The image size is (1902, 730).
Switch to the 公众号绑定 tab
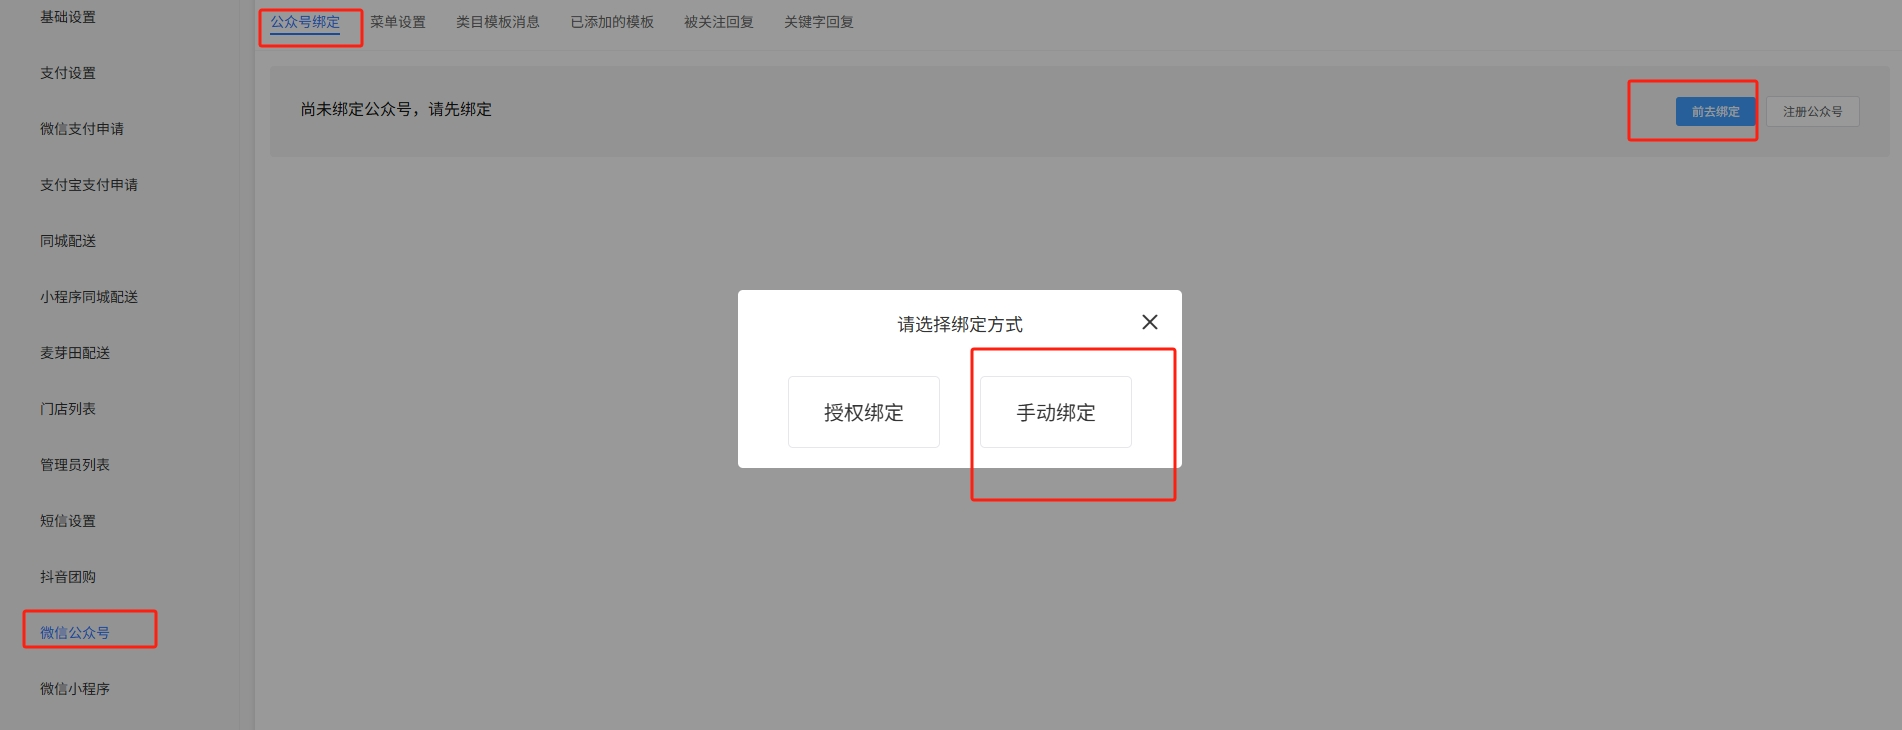coord(305,22)
